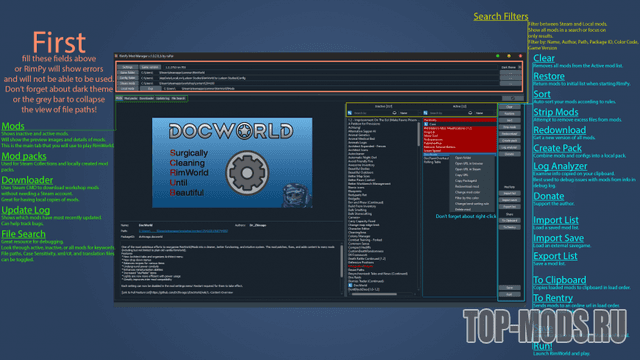The image size is (640, 360).
Task: Open the inactive list Name sort dropdown
Action: click(409, 113)
